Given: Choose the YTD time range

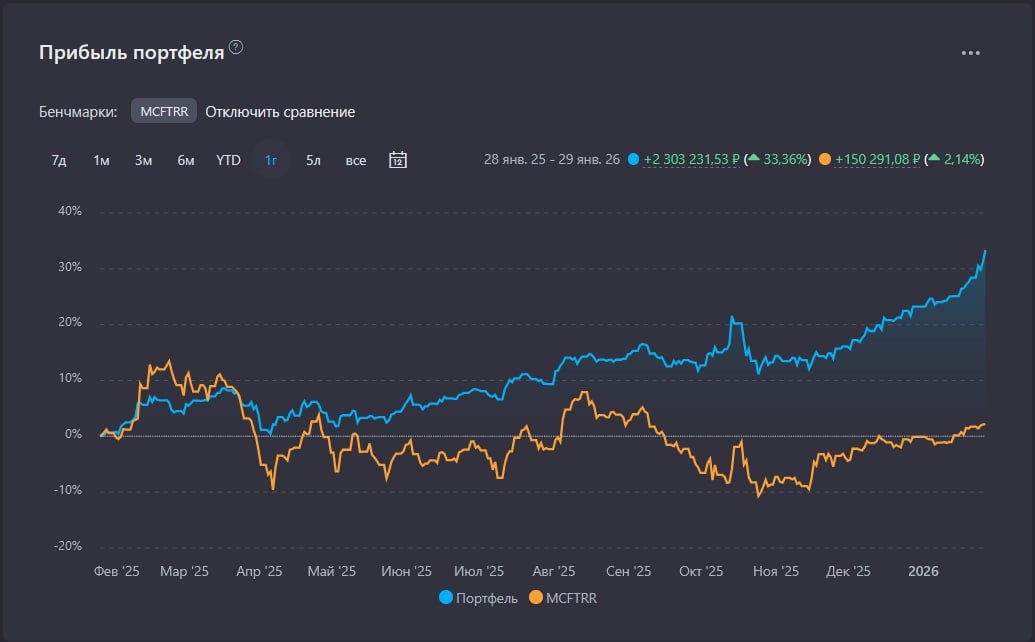Looking at the screenshot, I should [x=228, y=160].
